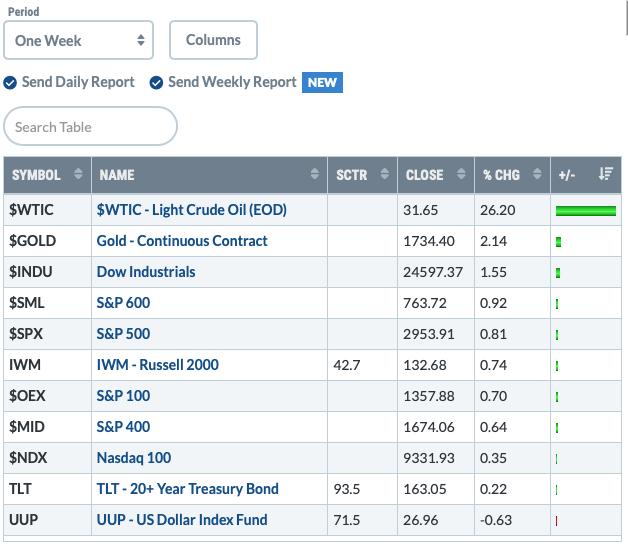This screenshot has width=628, height=546.
Task: Click the % change value -0.63
Action: (496, 520)
